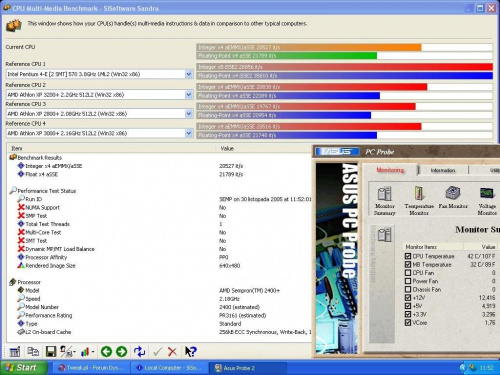This screenshot has width=500, height=375.
Task: Enable the Chassis Fan monitor checkbox
Action: (x=408, y=289)
